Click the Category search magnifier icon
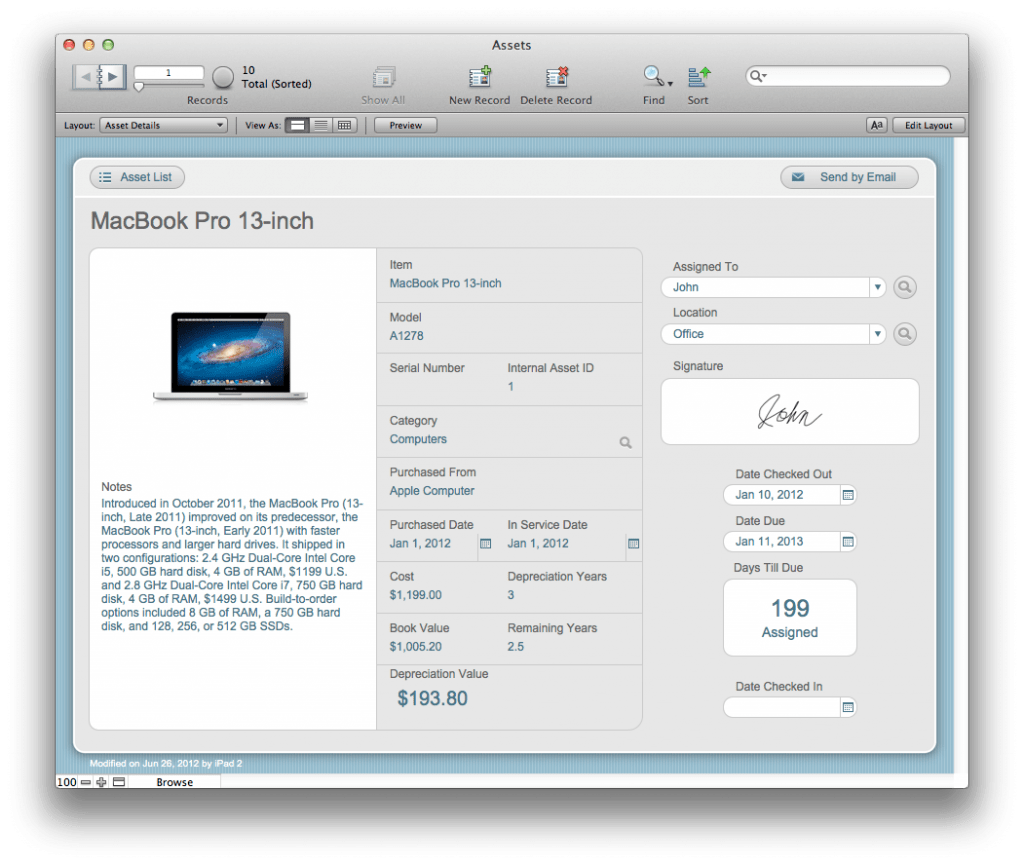 626,443
